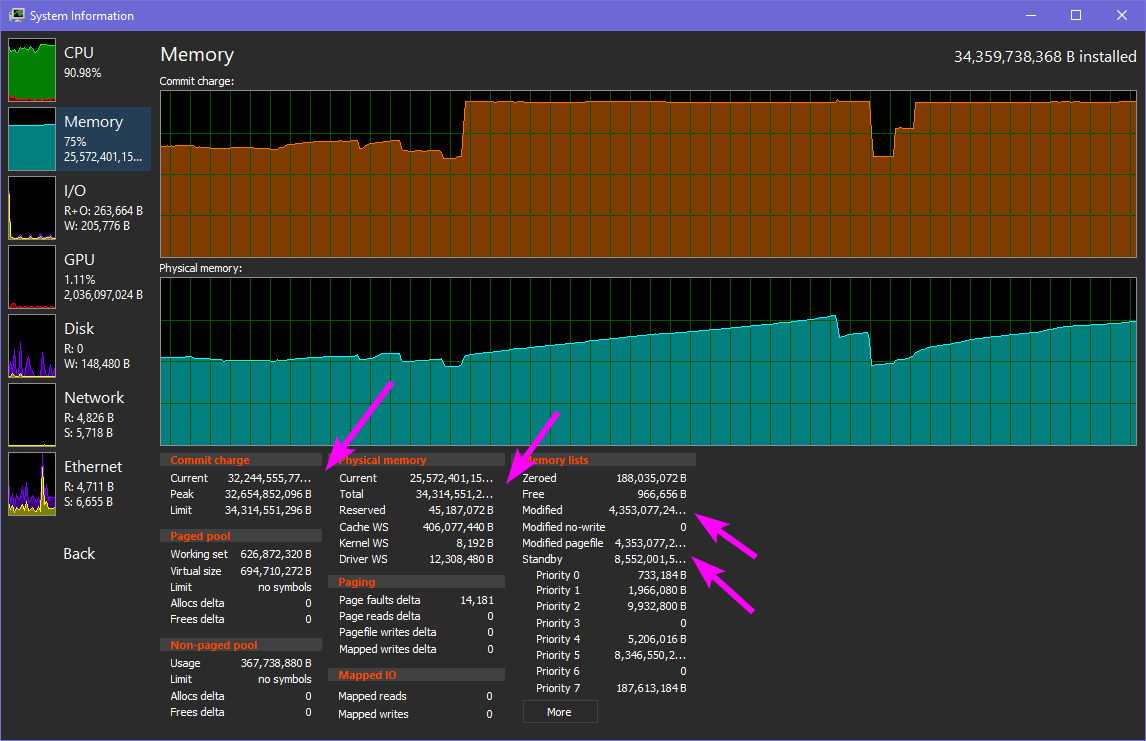Click the Kernel WS value 8,192 B
Image resolution: width=1146 pixels, height=741 pixels.
pyautogui.click(x=475, y=543)
